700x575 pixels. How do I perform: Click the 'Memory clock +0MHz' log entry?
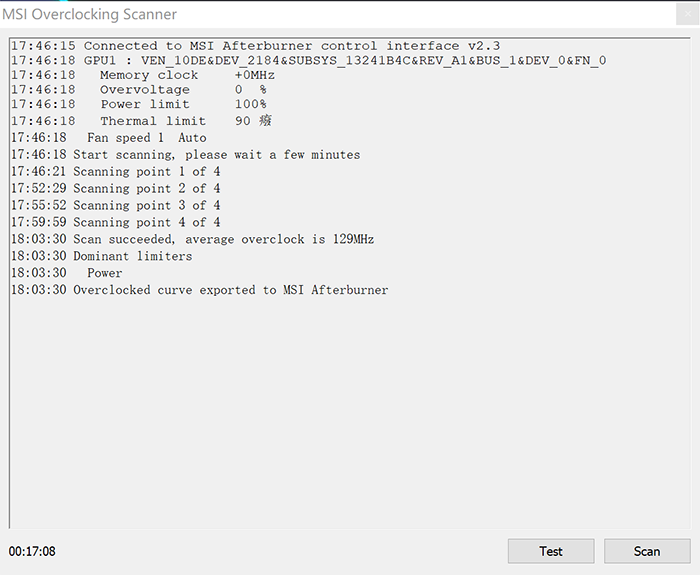[143, 75]
